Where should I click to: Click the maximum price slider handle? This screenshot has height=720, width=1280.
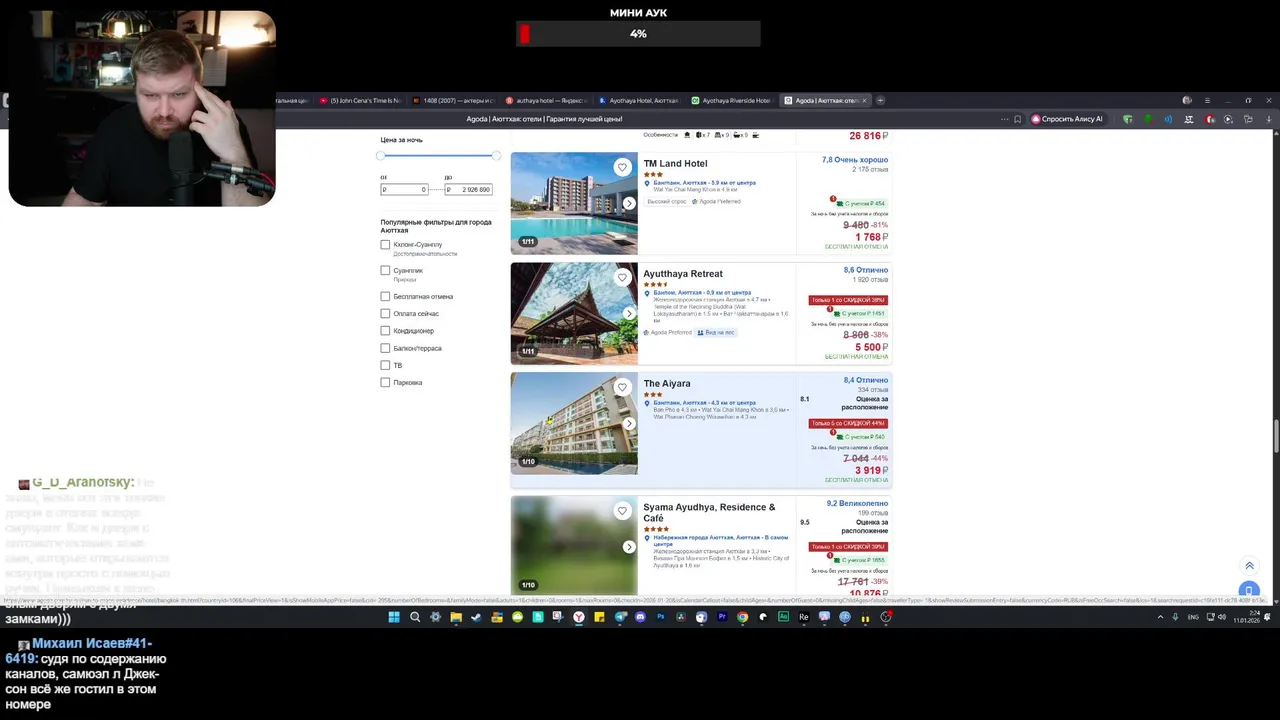(496, 155)
